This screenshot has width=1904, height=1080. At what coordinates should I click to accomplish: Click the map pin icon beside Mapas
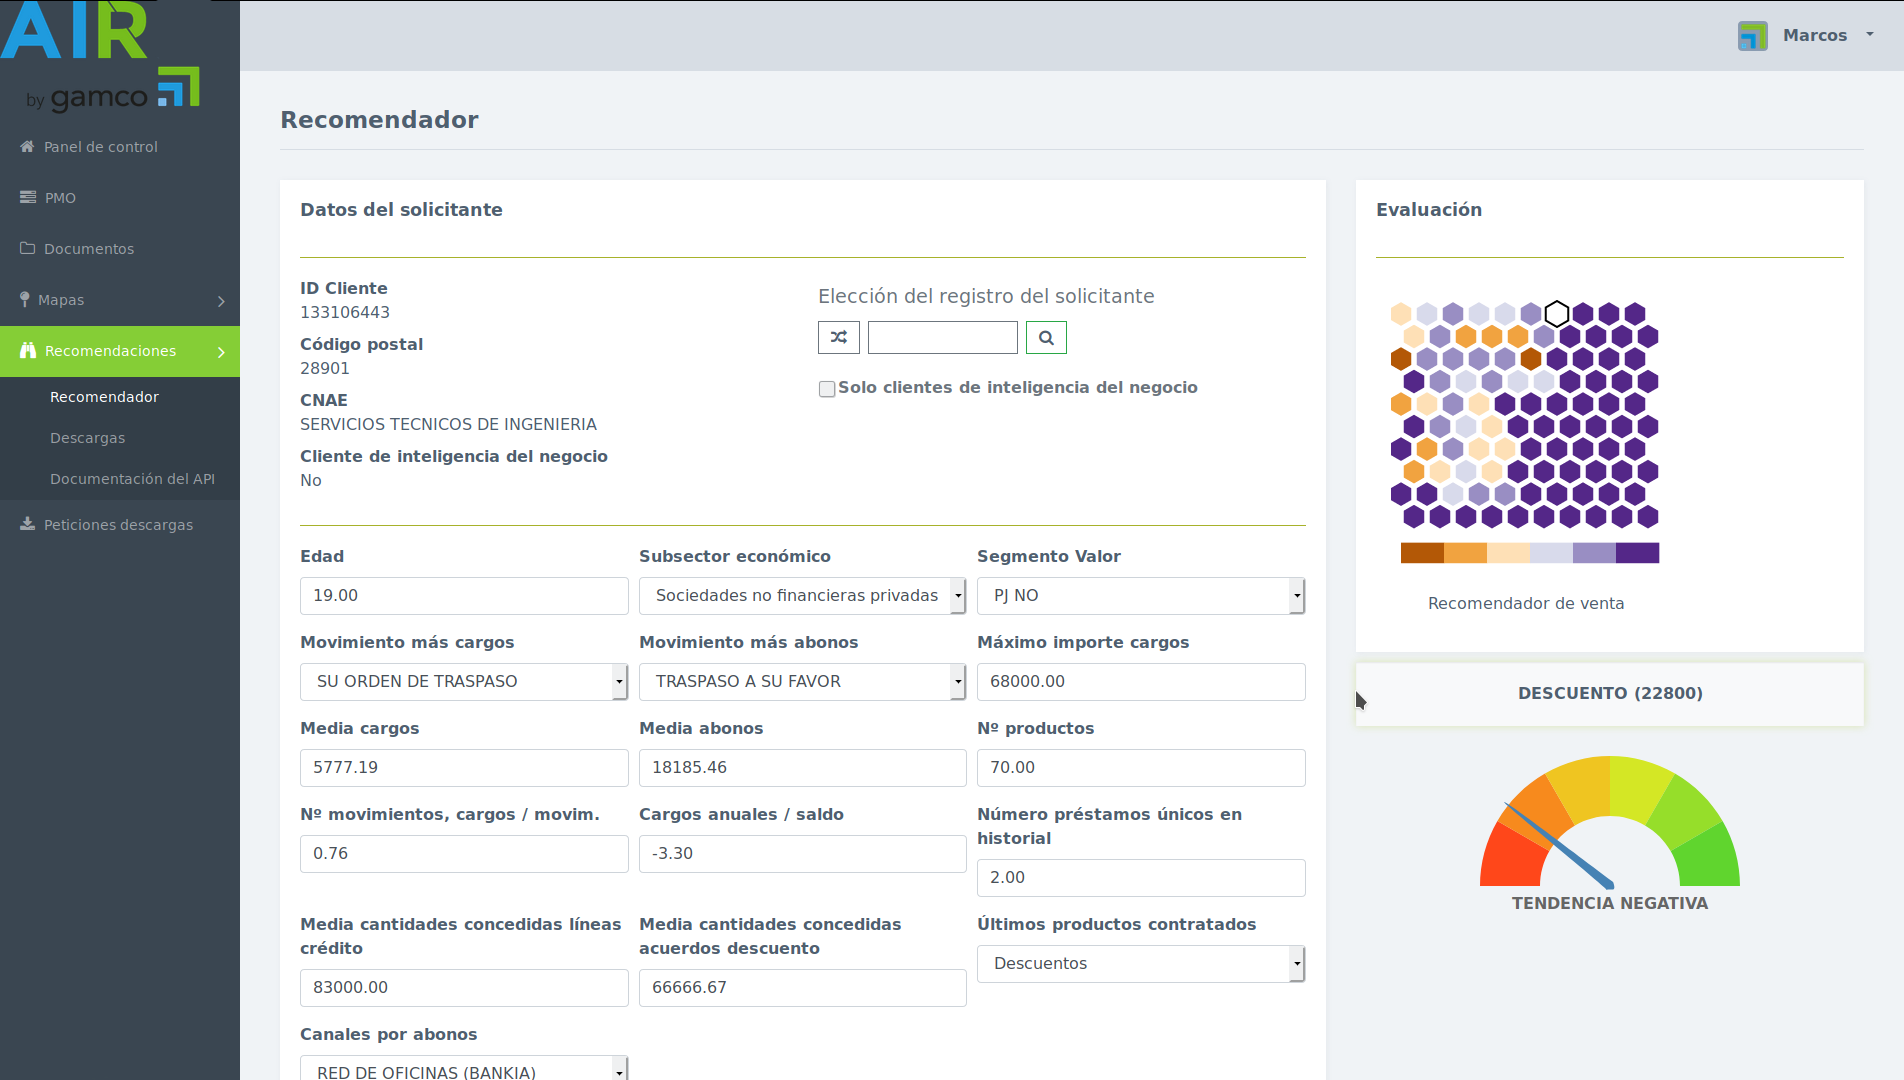click(25, 299)
